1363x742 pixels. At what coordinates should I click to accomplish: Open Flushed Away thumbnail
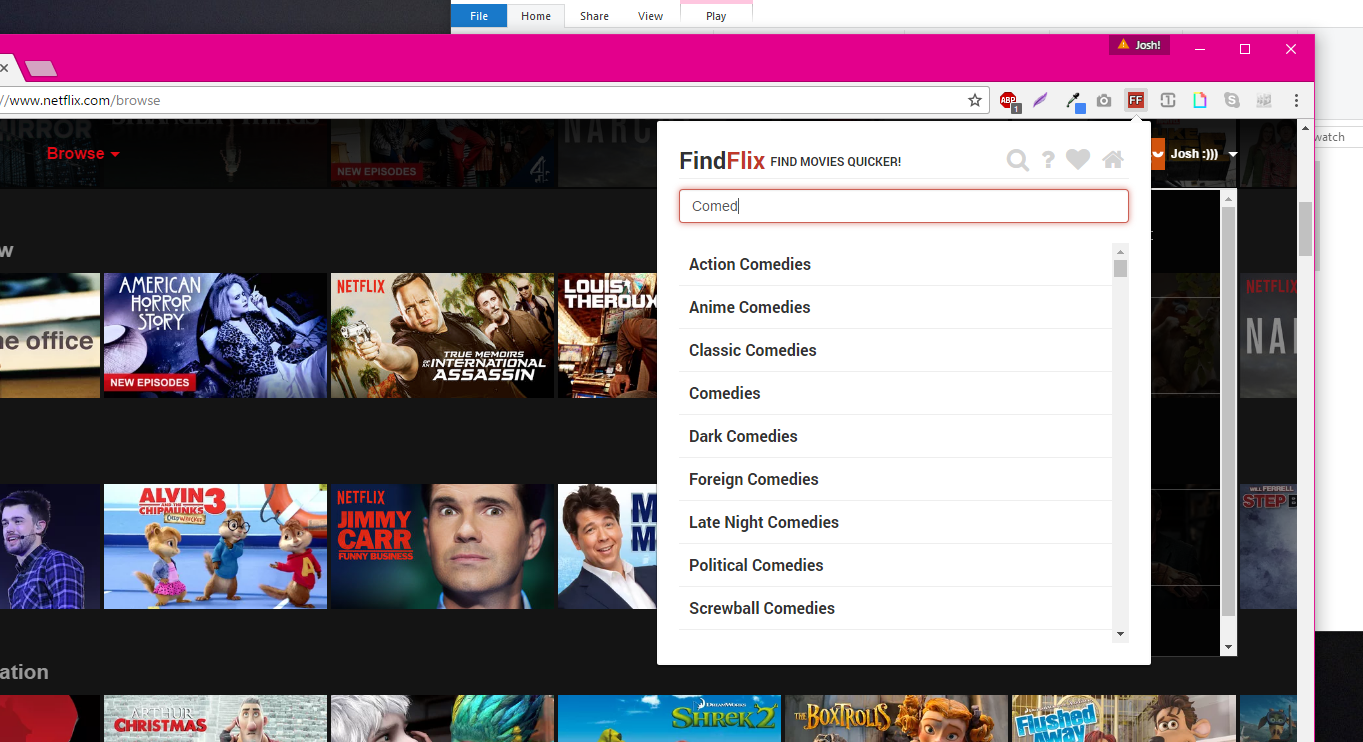[x=1123, y=719]
